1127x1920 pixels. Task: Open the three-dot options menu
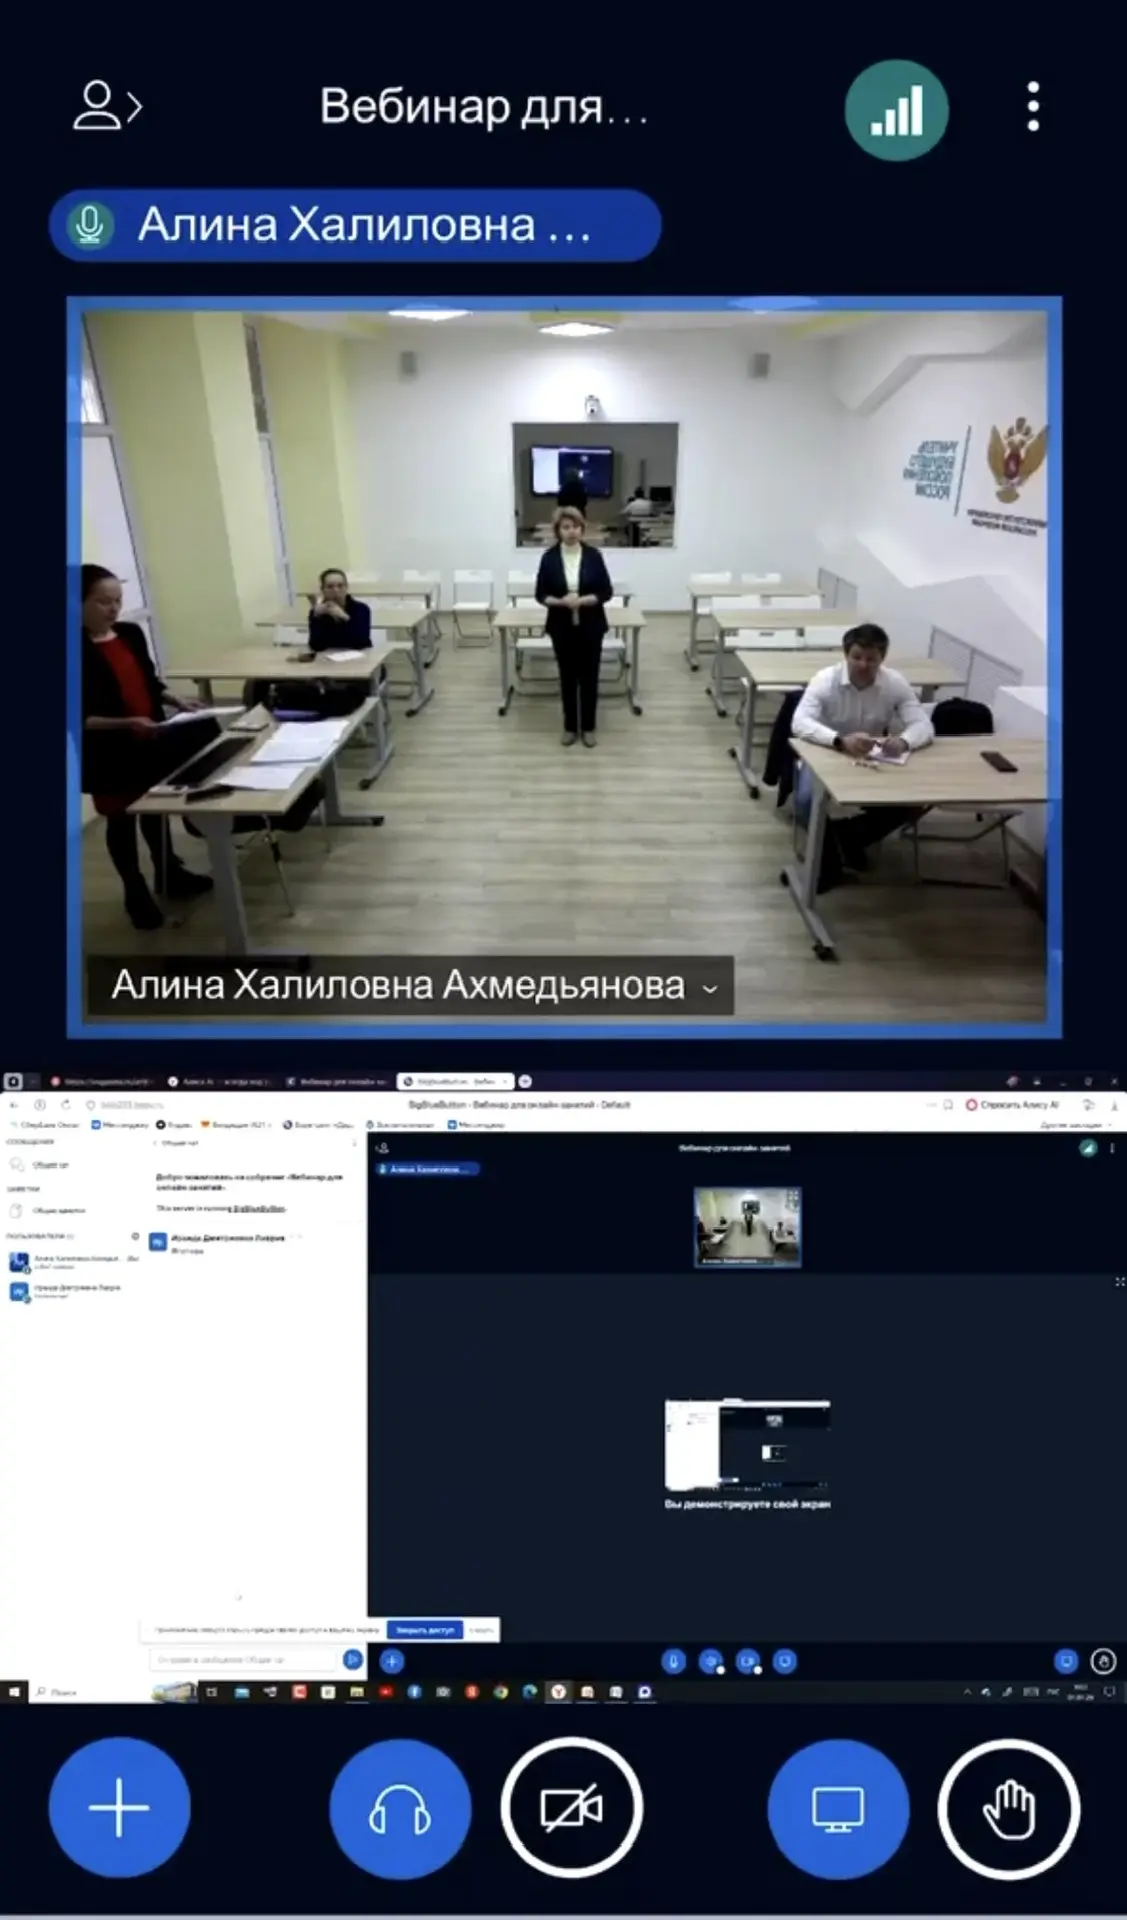pyautogui.click(x=1033, y=107)
